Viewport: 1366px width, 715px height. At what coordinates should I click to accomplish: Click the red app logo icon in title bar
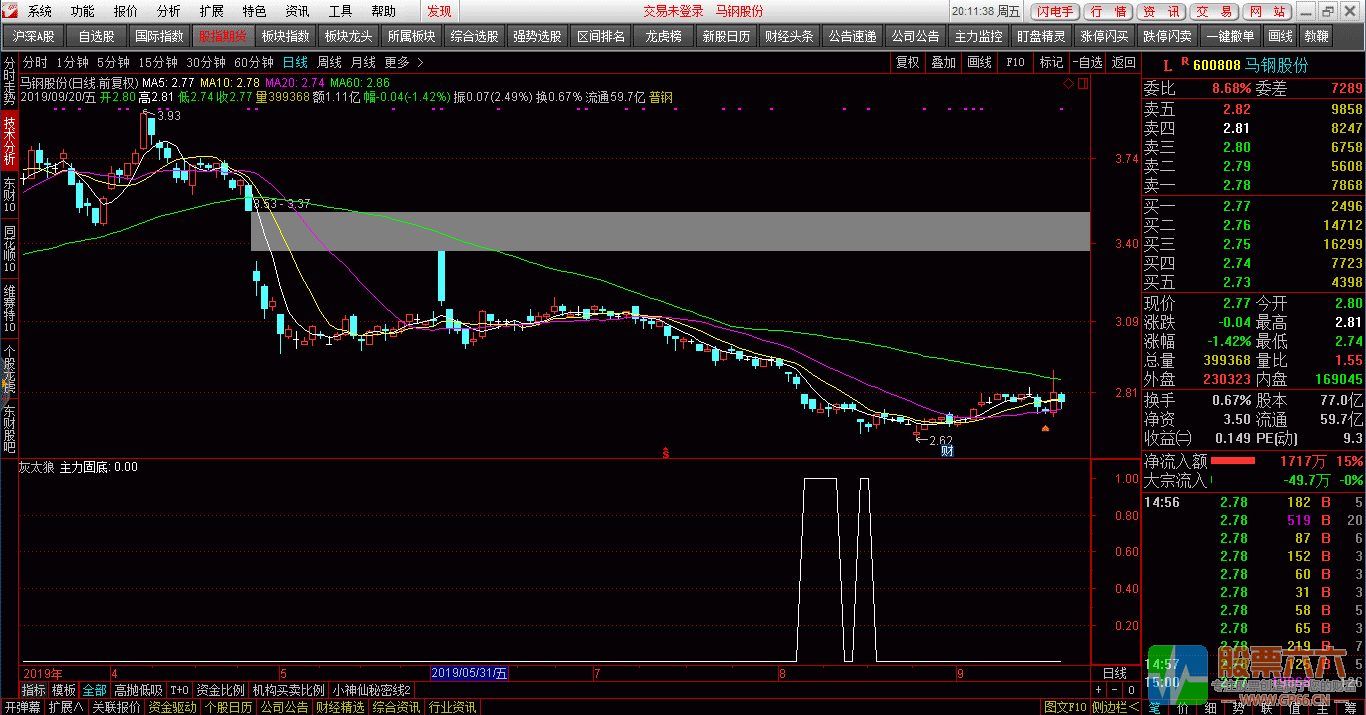(x=10, y=11)
